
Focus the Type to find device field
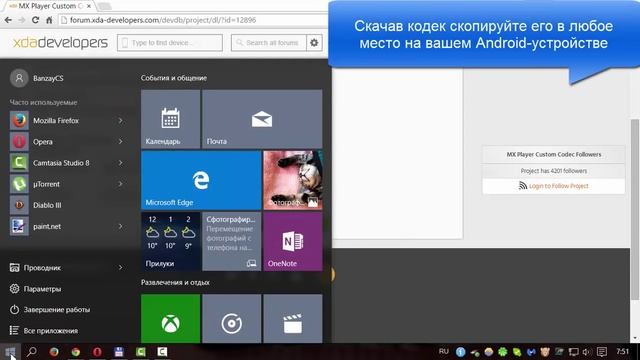pyautogui.click(x=170, y=42)
